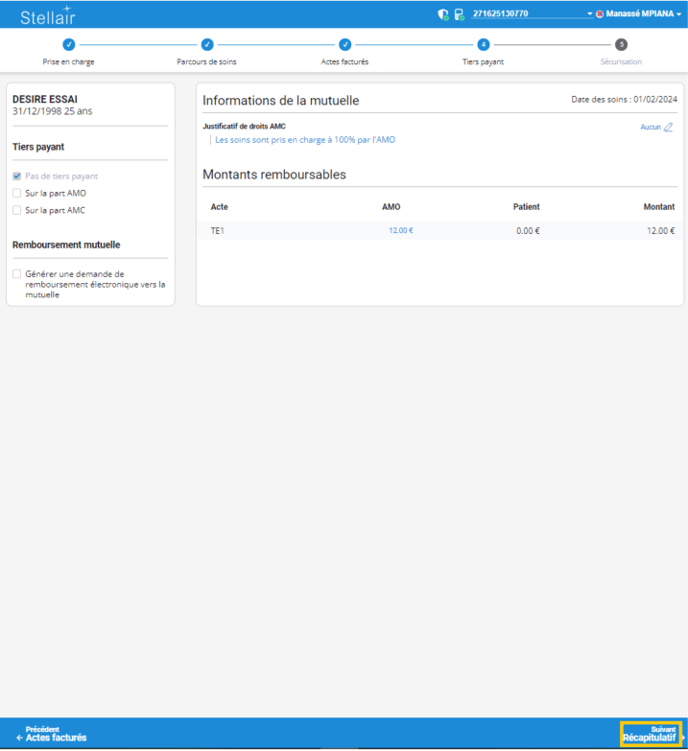Click the 100% AMO coverage message
Viewport: 688px width, 751px height.
tap(304, 140)
